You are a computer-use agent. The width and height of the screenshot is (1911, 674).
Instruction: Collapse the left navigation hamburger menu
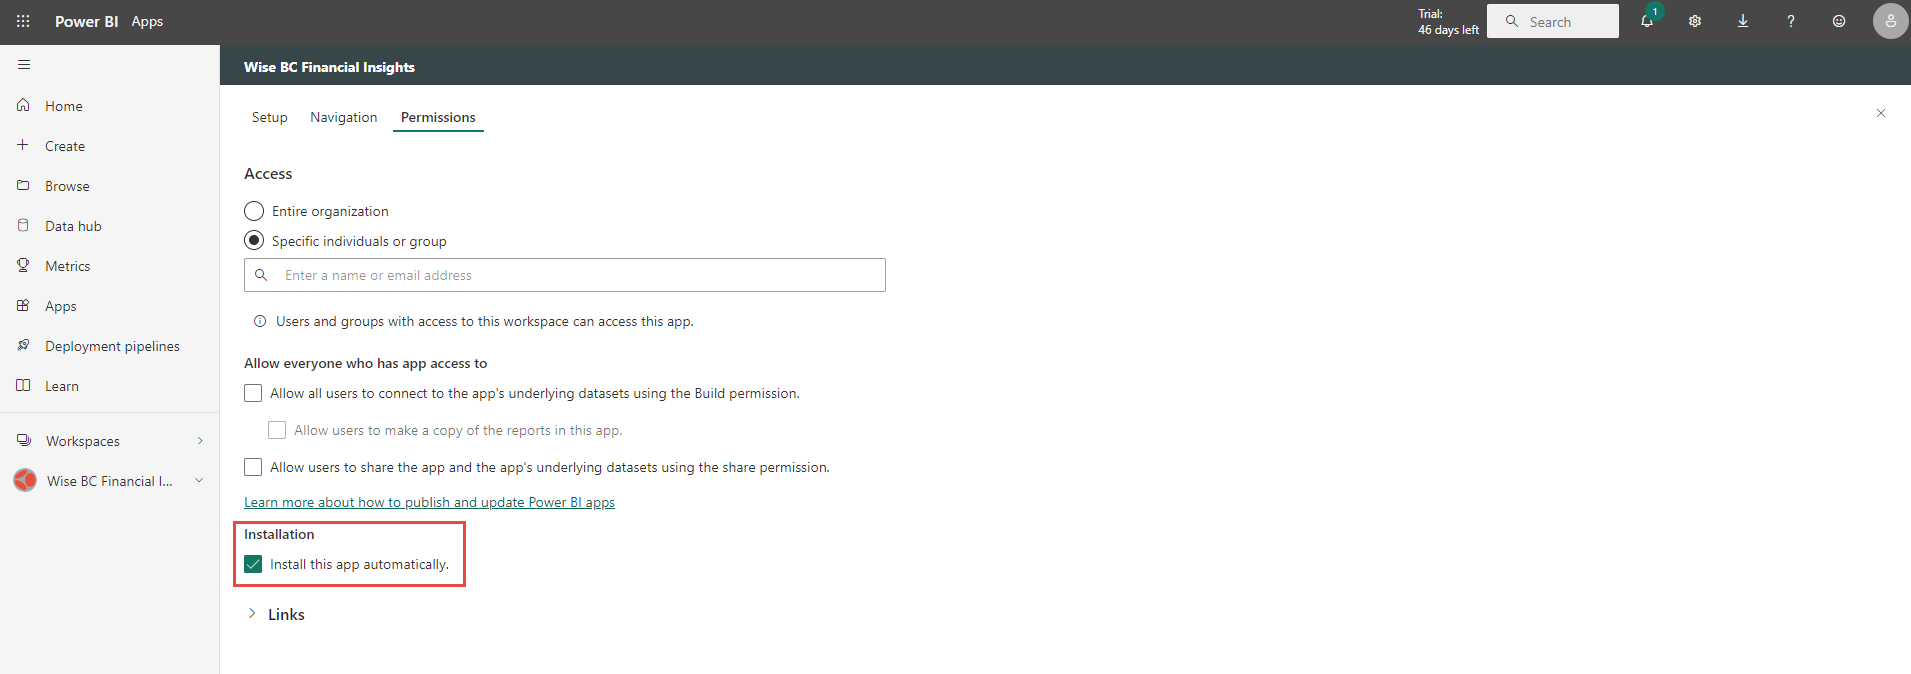24,65
